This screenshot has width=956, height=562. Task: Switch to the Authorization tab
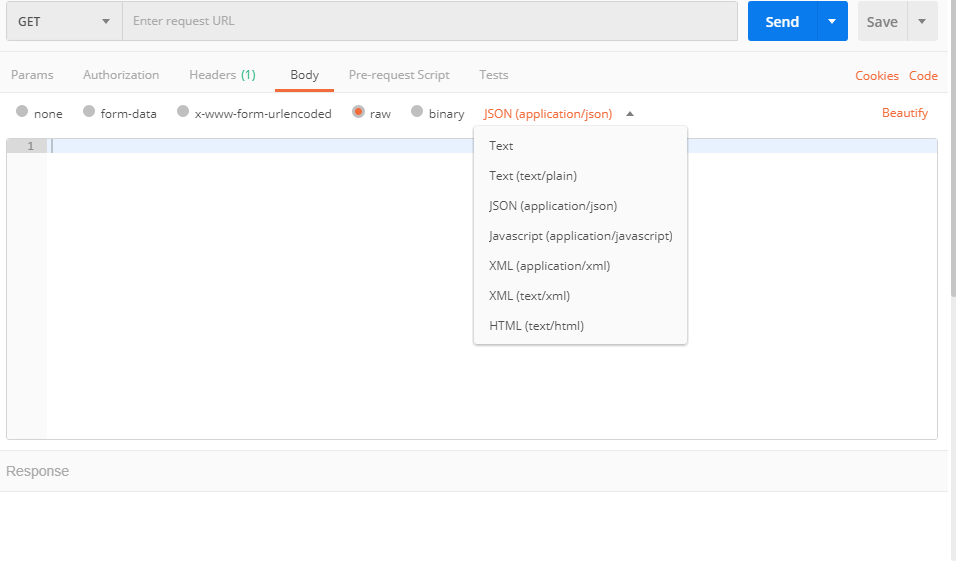[121, 75]
